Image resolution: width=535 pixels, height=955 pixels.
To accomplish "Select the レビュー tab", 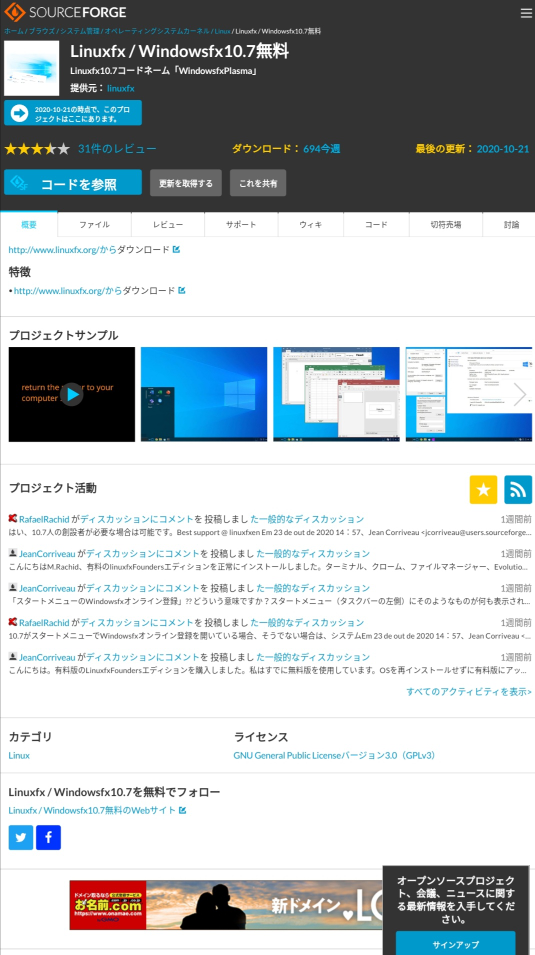I will click(168, 224).
